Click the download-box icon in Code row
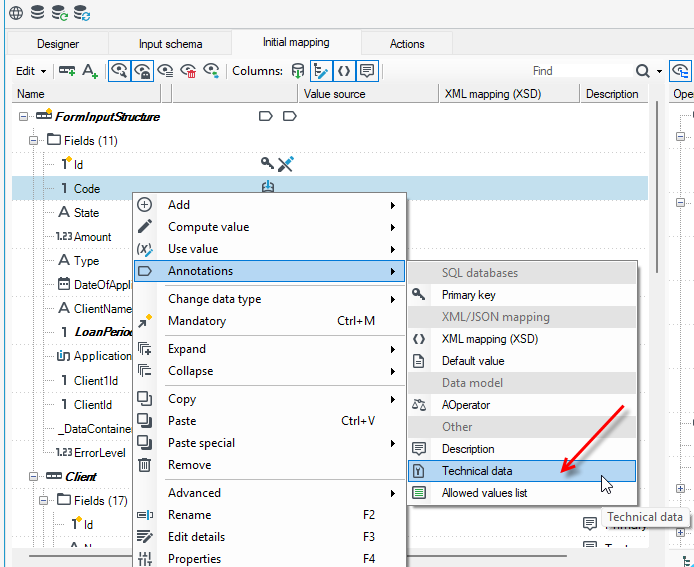Image resolution: width=694 pixels, height=567 pixels. point(268,187)
